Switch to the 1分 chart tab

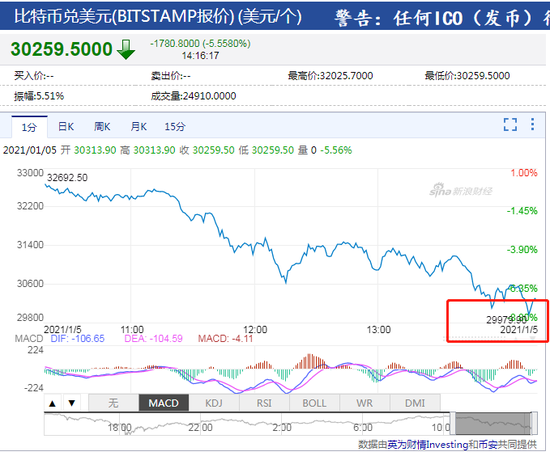pos(29,127)
